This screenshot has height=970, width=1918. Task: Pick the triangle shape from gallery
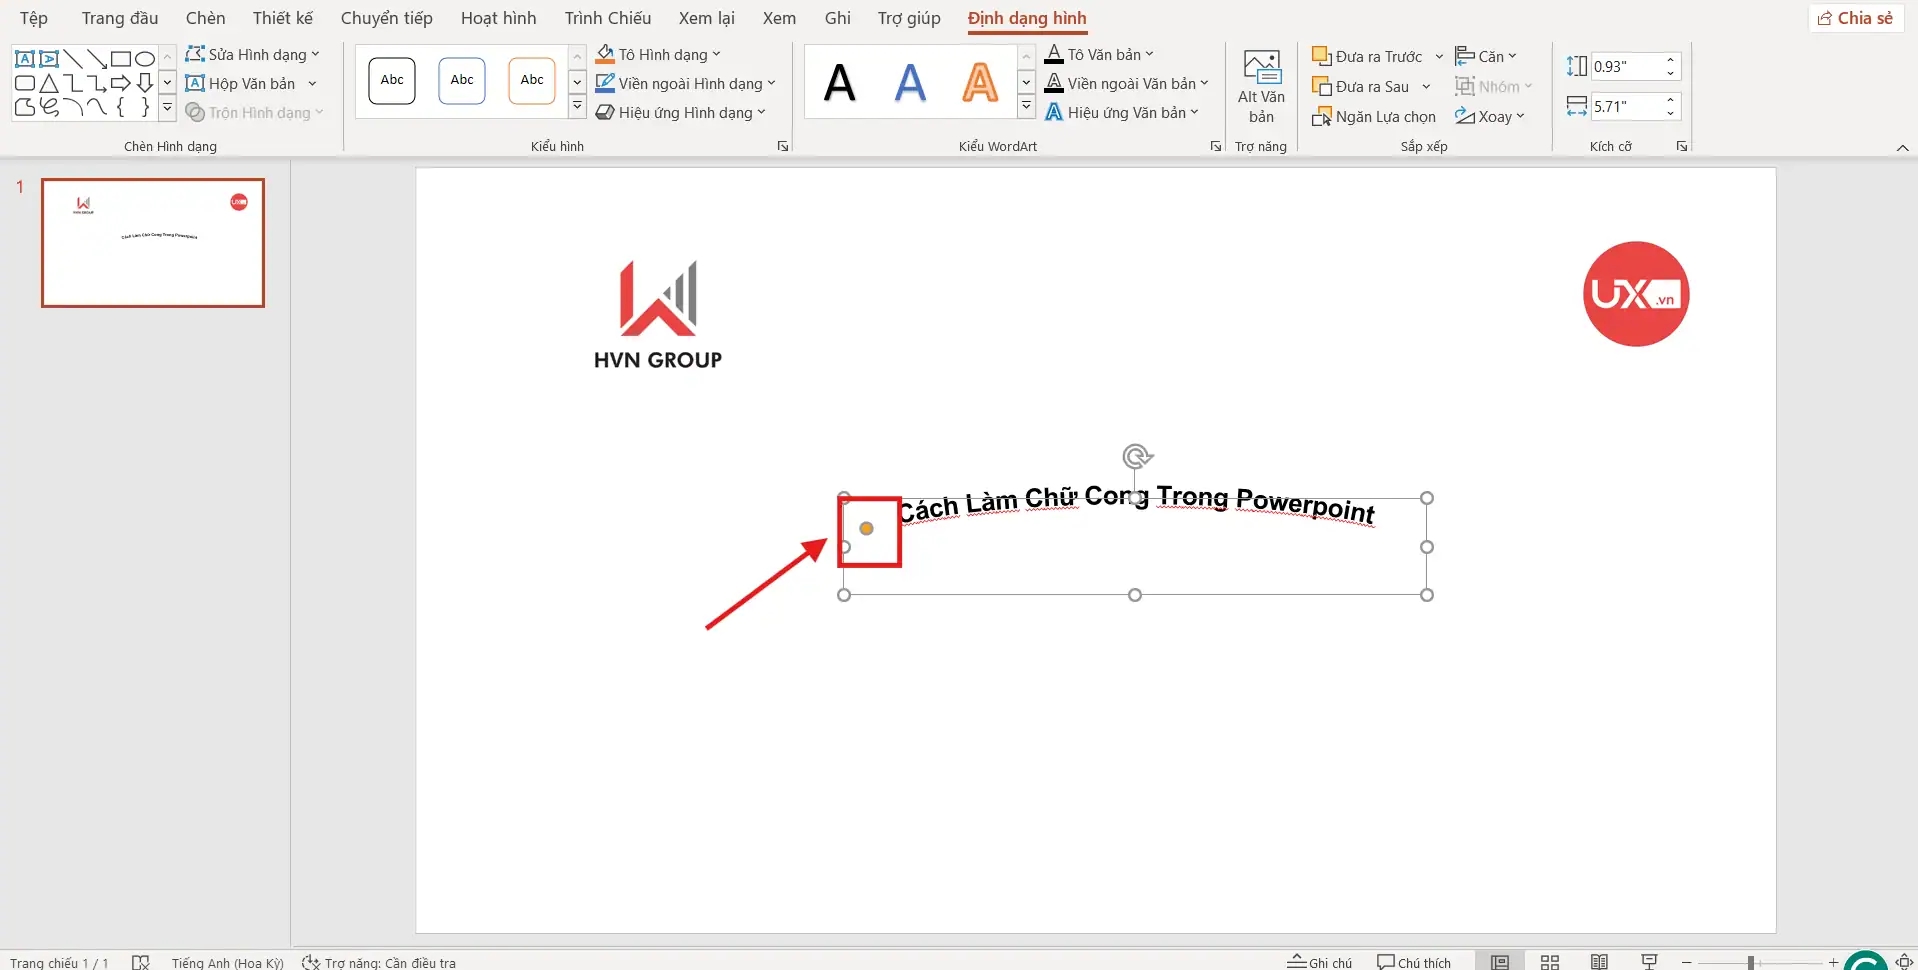[x=49, y=83]
